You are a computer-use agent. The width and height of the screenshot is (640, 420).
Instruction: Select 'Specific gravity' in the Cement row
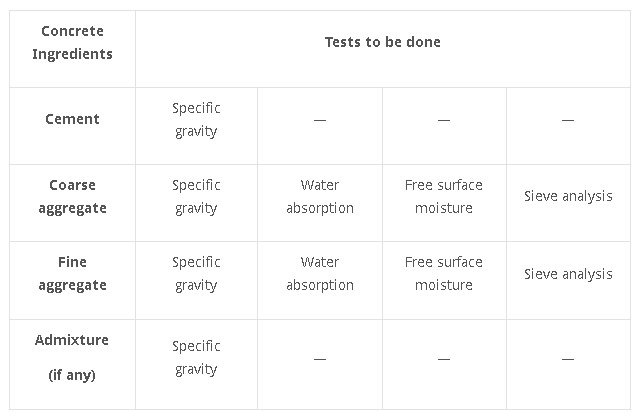point(196,120)
